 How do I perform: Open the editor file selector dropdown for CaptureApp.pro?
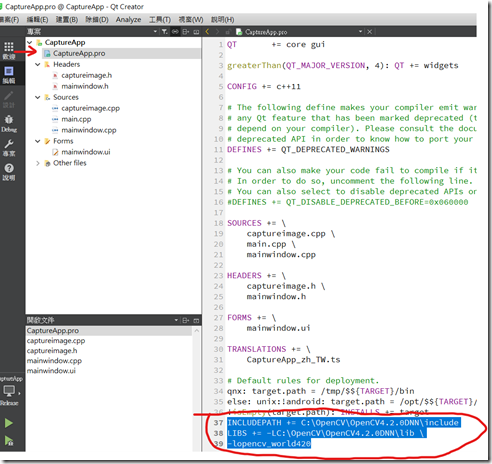360,32
